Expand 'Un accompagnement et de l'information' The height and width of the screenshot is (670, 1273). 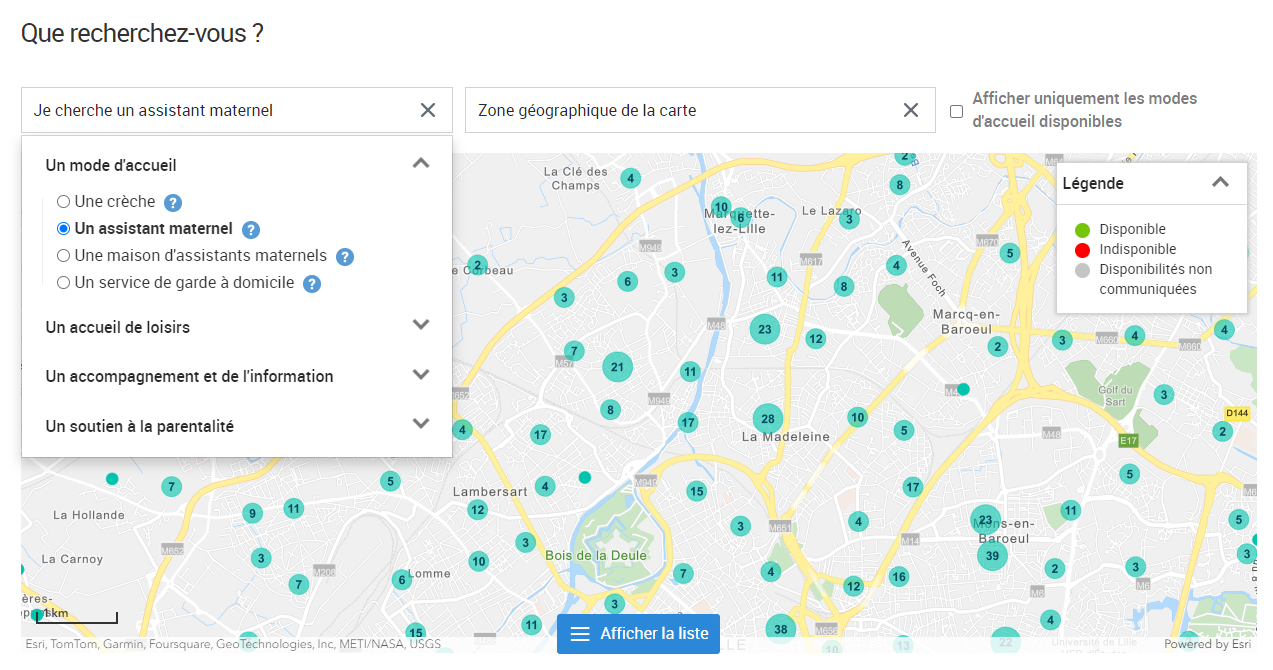(421, 375)
